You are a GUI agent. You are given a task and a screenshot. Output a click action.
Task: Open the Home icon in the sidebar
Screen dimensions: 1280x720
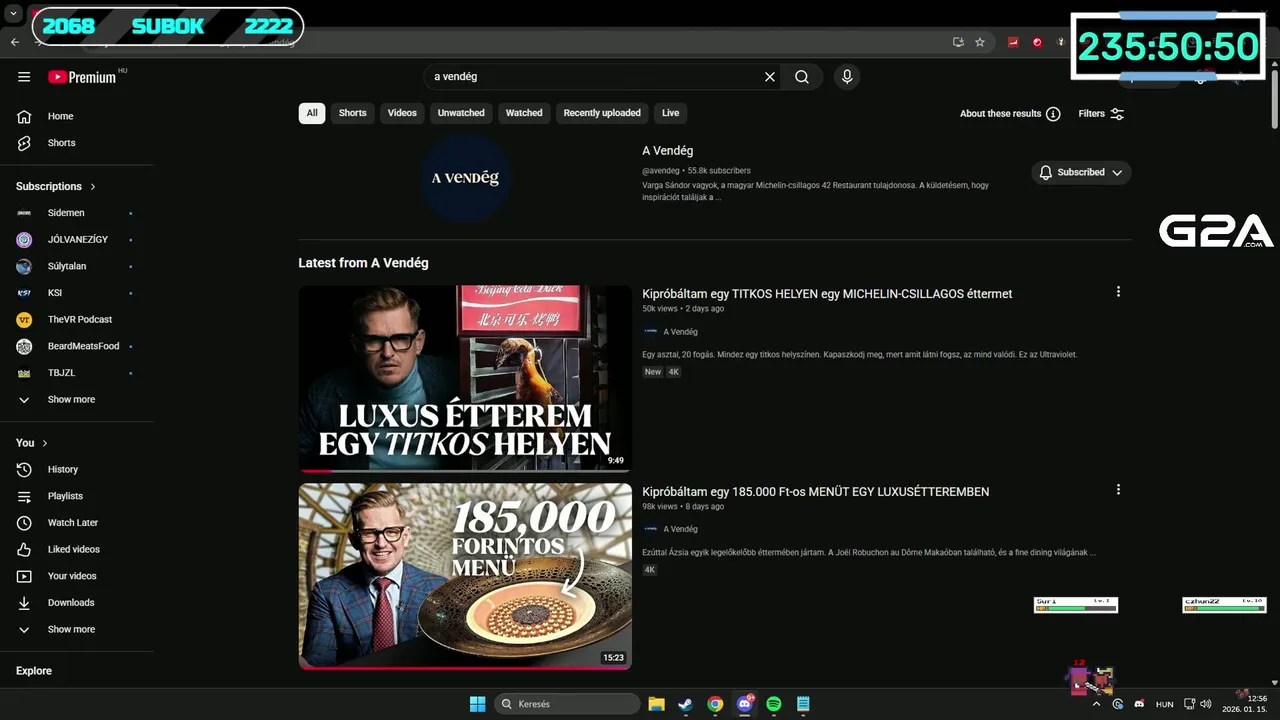click(24, 116)
